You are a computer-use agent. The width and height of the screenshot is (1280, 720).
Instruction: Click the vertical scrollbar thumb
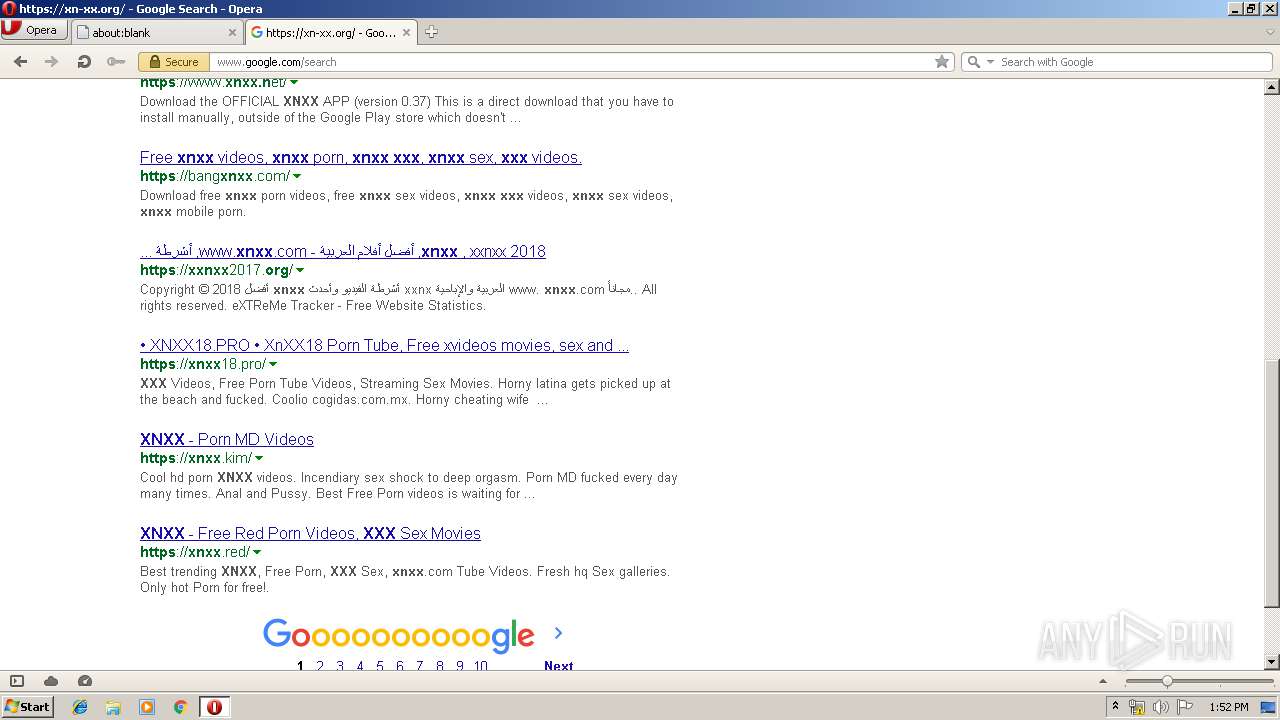coord(1272,484)
